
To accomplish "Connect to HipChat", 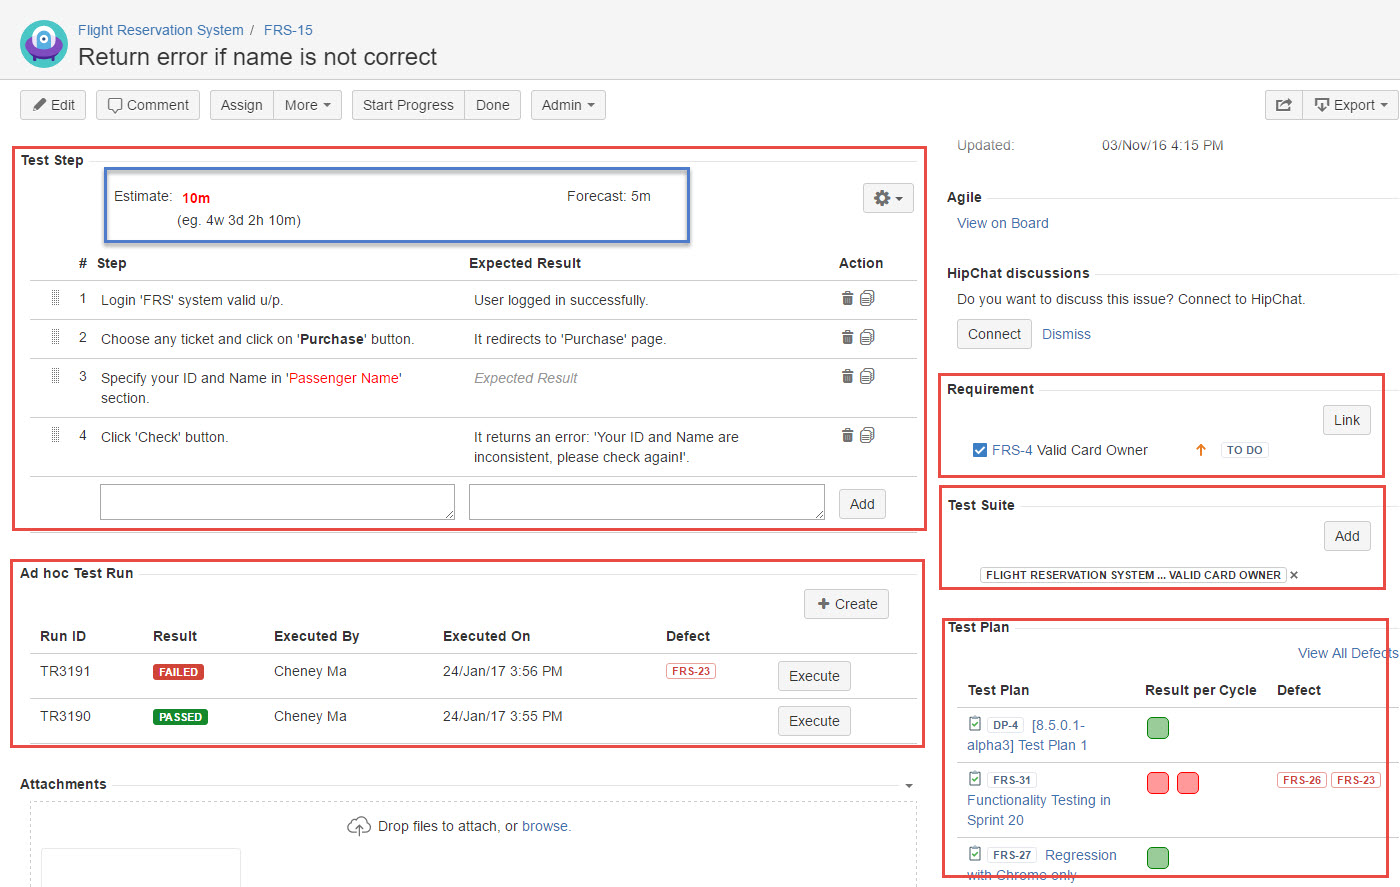I will pos(994,334).
